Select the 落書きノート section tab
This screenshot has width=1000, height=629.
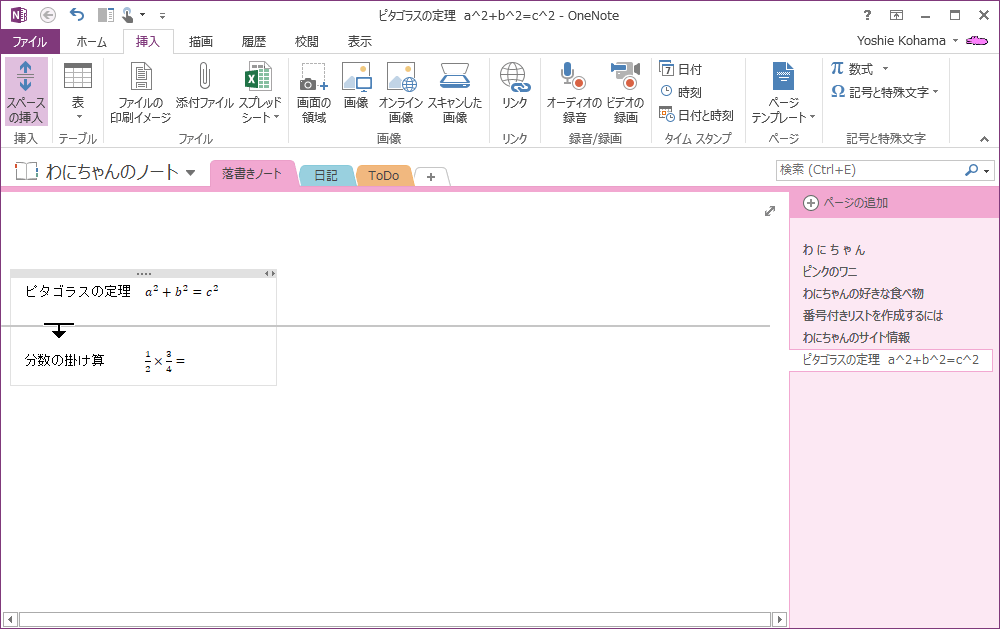click(252, 173)
